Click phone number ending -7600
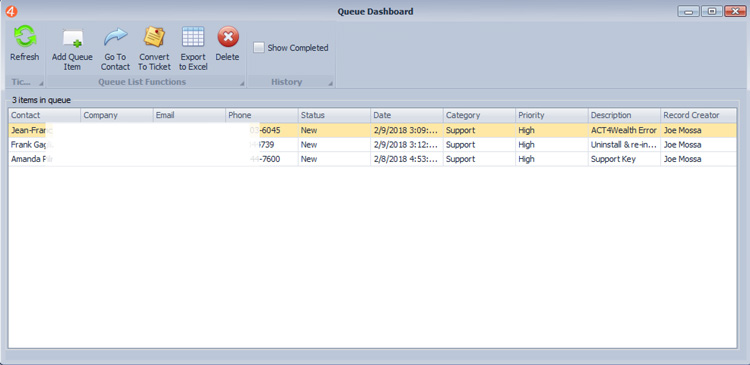This screenshot has width=750, height=365. point(265,159)
